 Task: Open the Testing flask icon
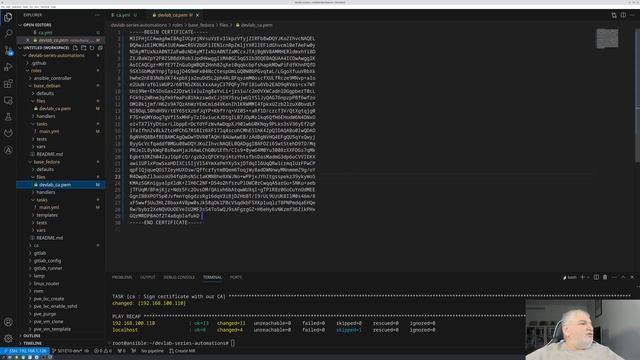(x=8, y=117)
